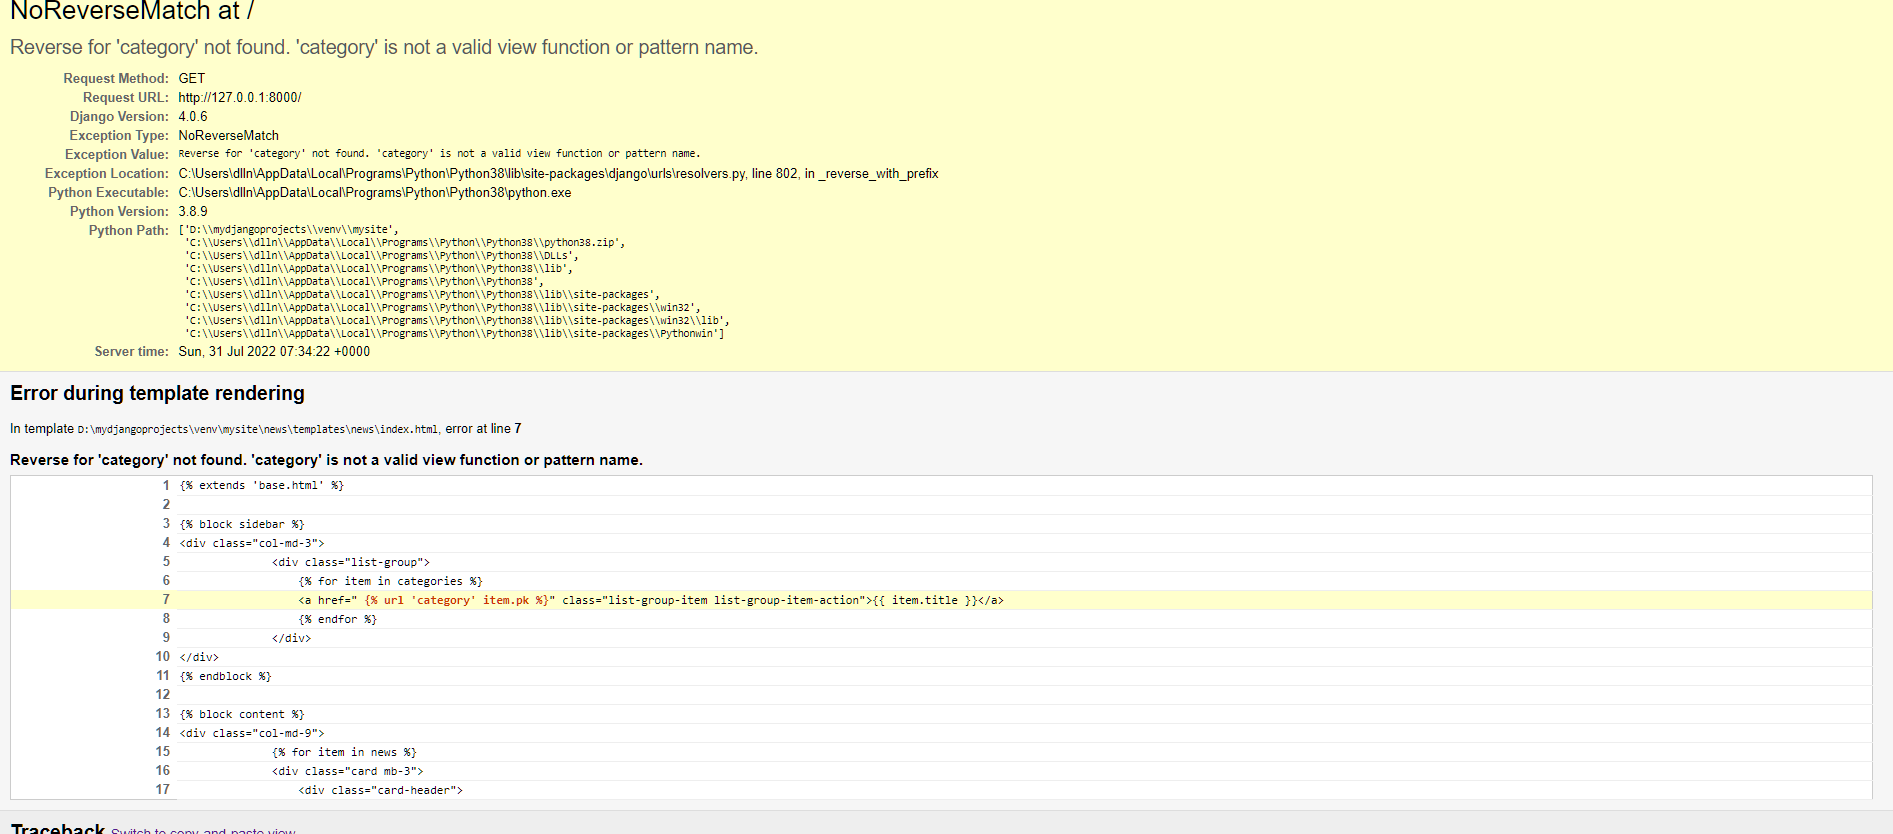Viewport: 1893px width, 834px height.
Task: Select the Django version 4.0.6 value
Action: (193, 116)
